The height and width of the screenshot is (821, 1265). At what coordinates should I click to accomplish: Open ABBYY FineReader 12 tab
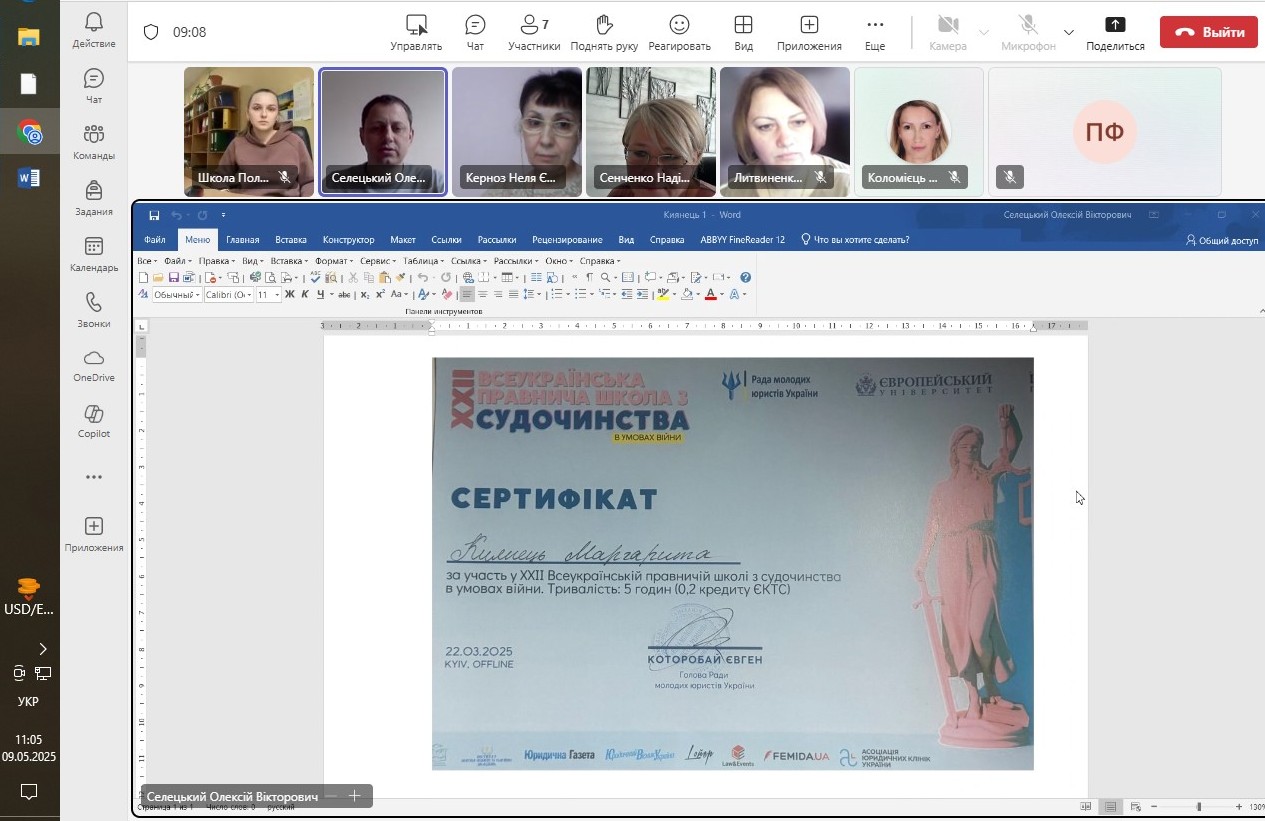click(x=742, y=240)
